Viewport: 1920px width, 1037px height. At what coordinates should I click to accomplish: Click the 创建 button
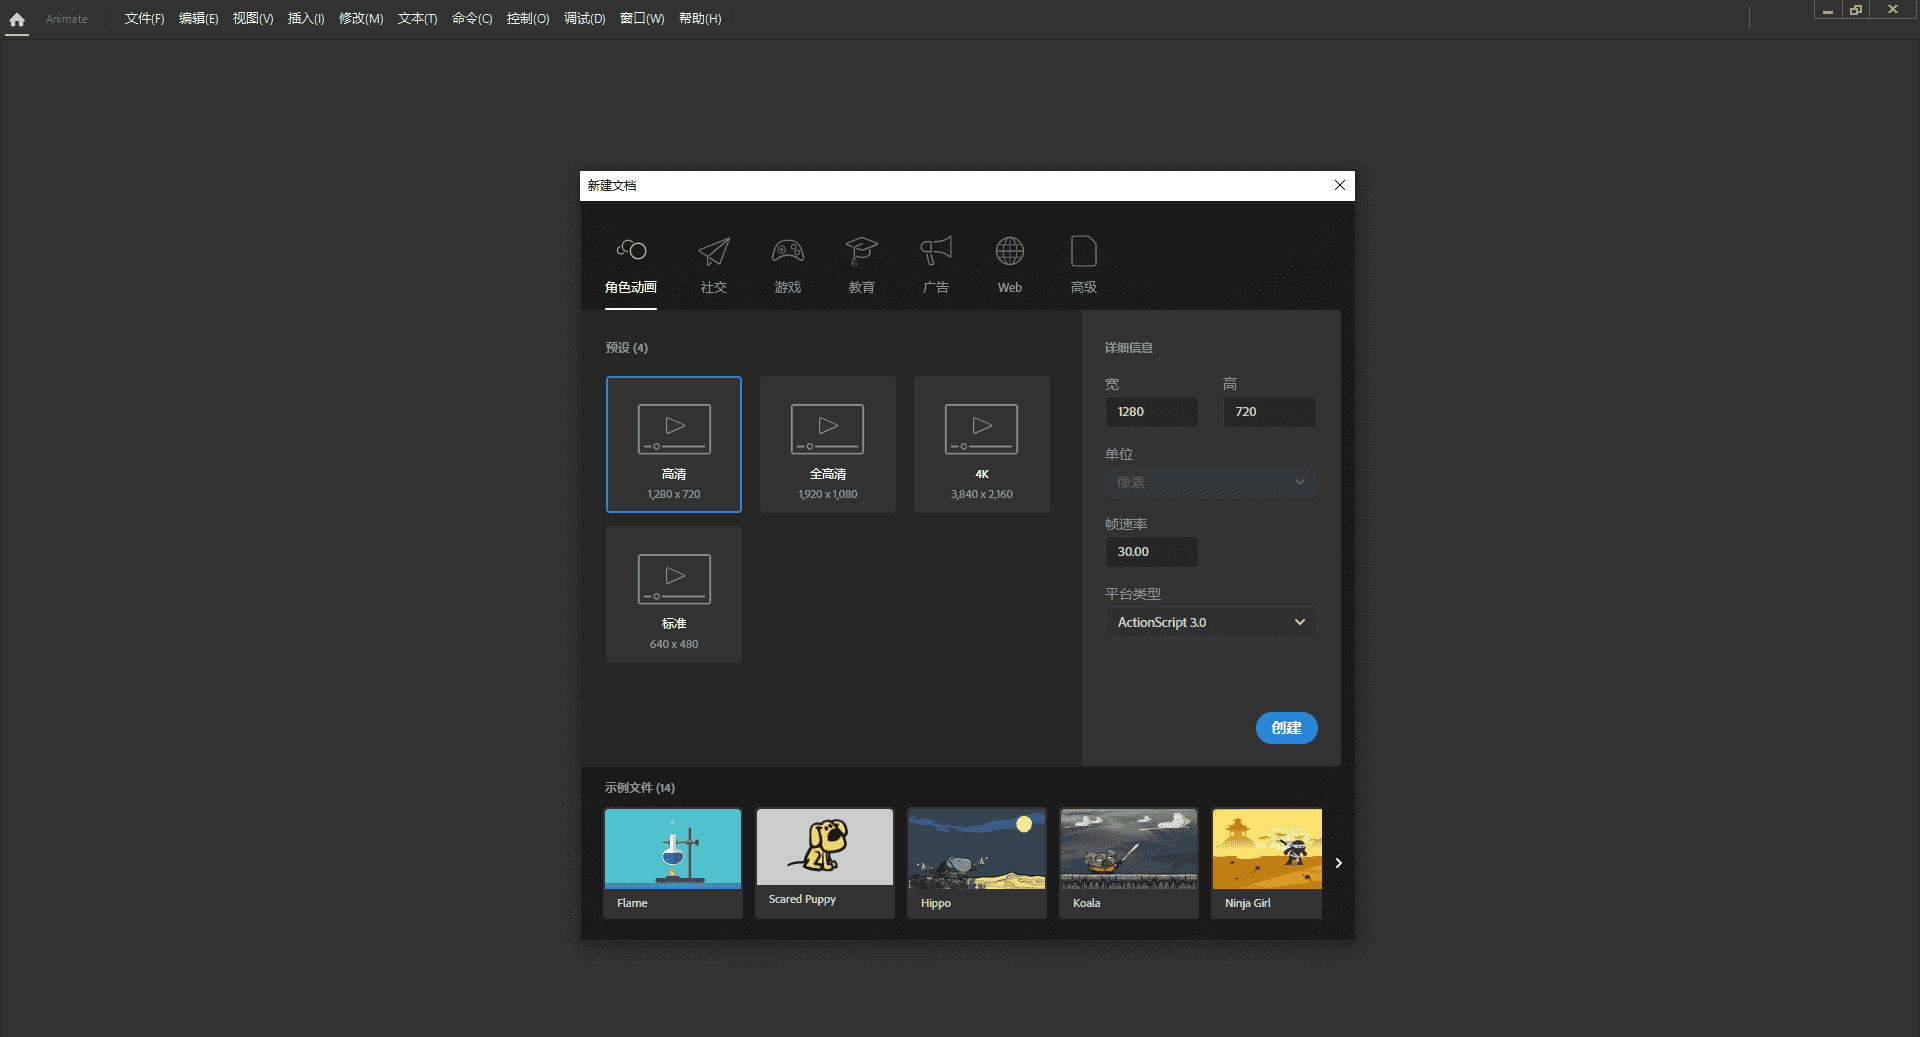coord(1287,728)
